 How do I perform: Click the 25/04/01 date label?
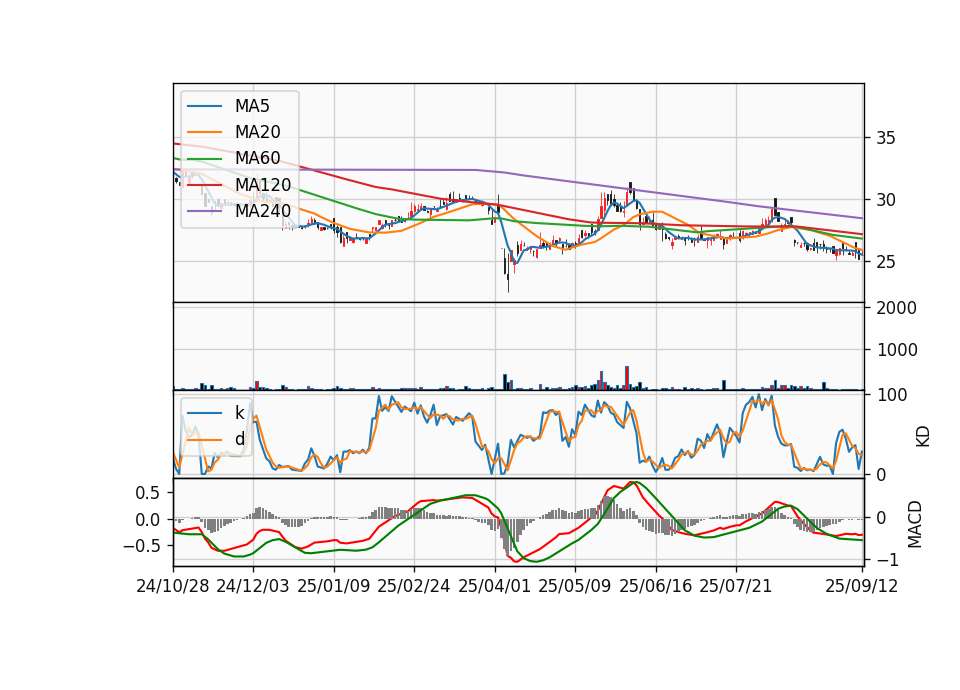pos(494,586)
